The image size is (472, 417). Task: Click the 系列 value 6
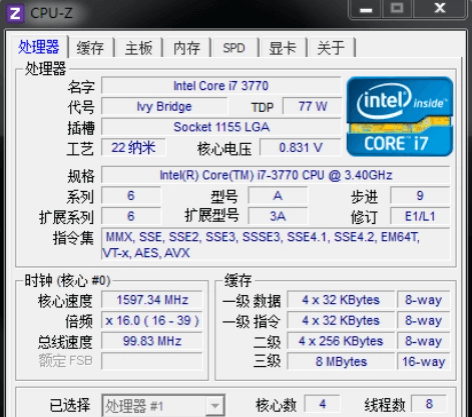[131, 196]
